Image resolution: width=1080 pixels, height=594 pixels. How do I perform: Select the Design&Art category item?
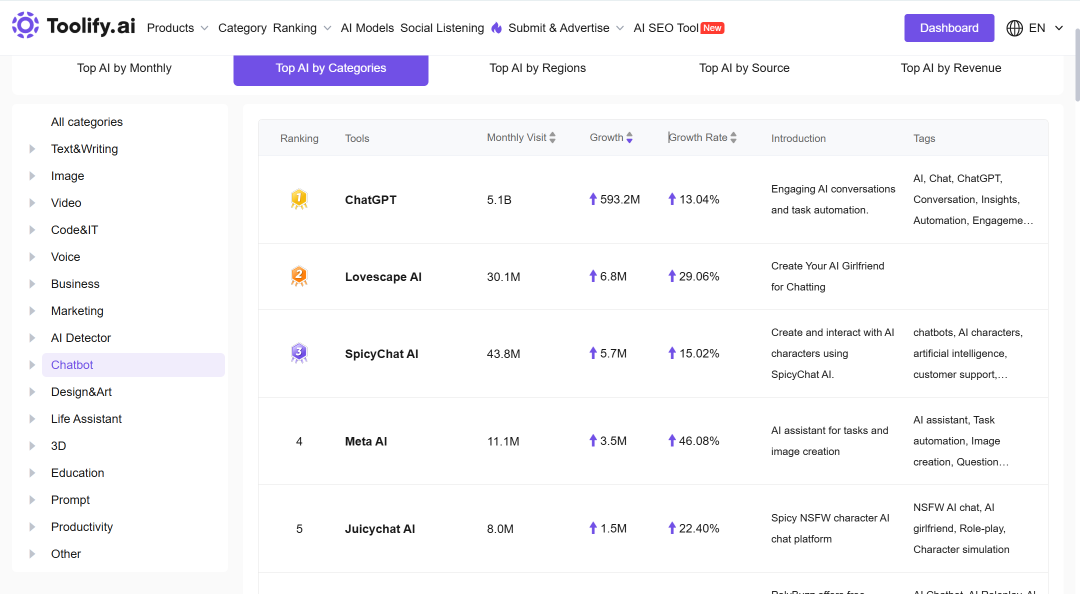[81, 392]
